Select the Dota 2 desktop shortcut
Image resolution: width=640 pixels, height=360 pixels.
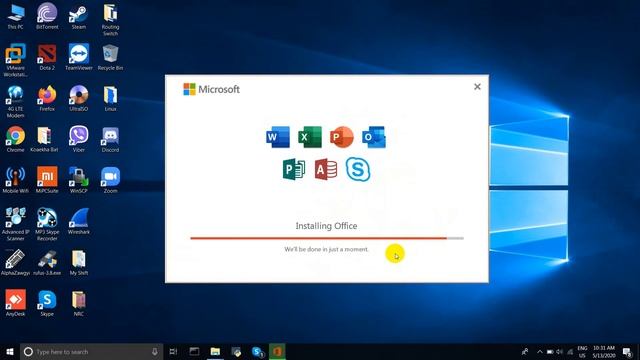pos(47,57)
